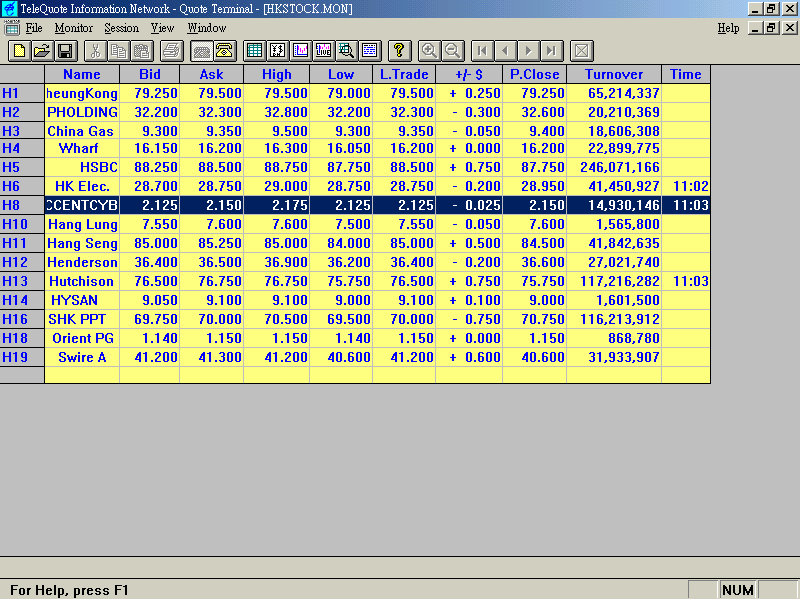The image size is (800, 600).
Task: Select row header H5
Action: (22, 167)
